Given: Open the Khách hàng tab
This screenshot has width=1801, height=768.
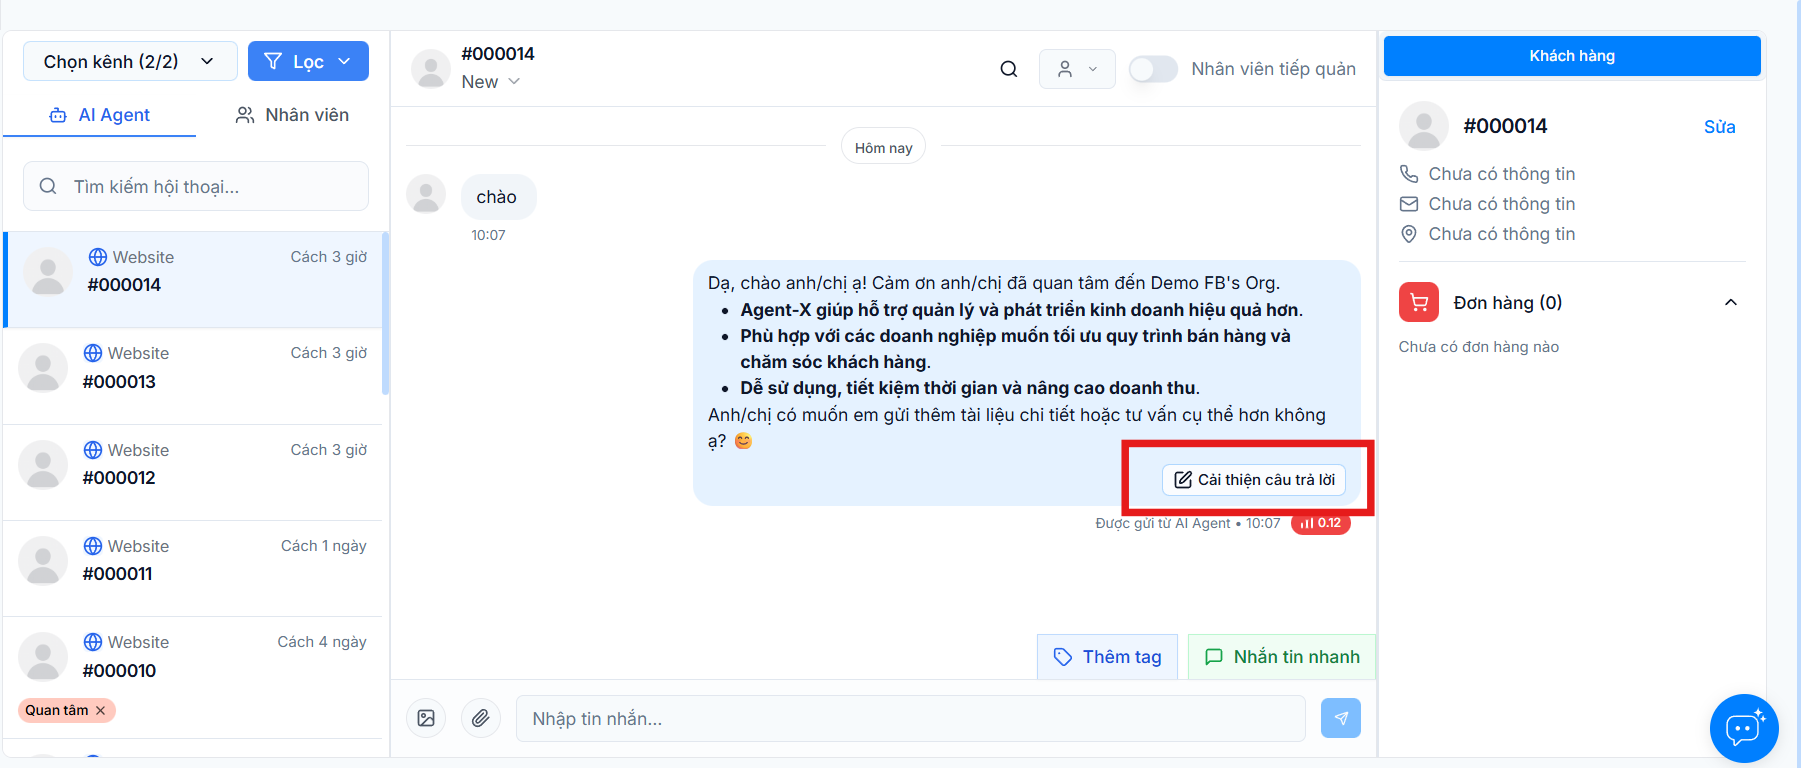Looking at the screenshot, I should [1572, 56].
